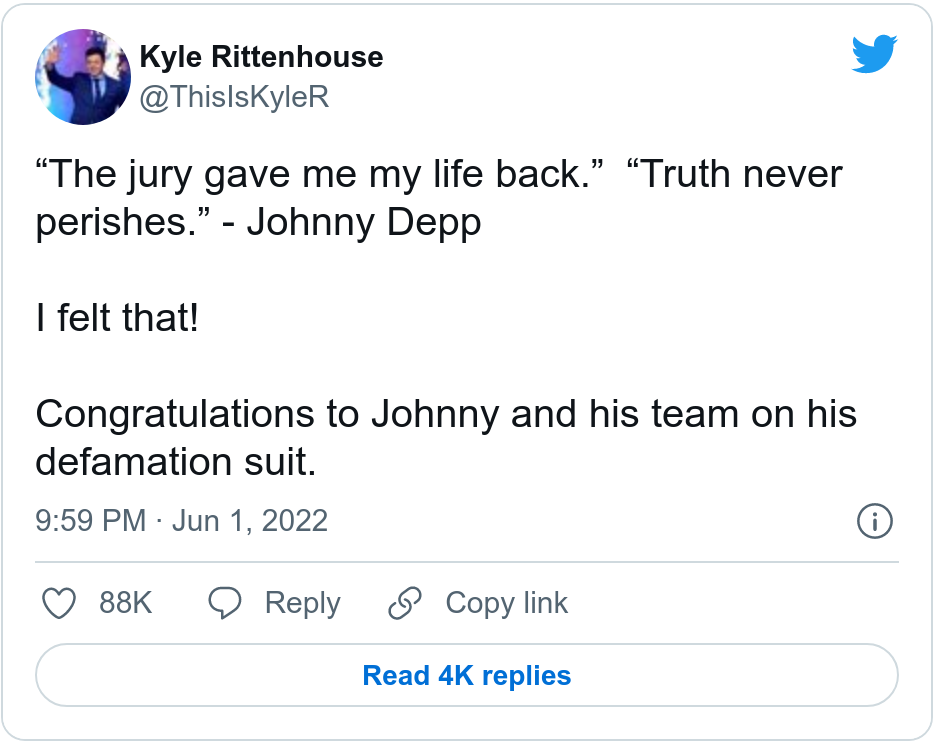Click the reply speech bubble icon

pyautogui.click(x=225, y=603)
